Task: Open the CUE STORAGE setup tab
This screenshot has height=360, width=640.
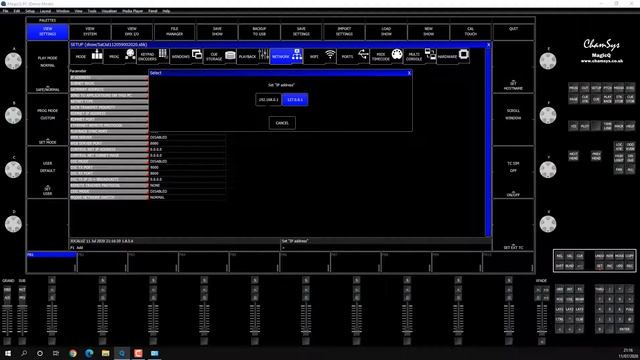Action: pos(220,56)
